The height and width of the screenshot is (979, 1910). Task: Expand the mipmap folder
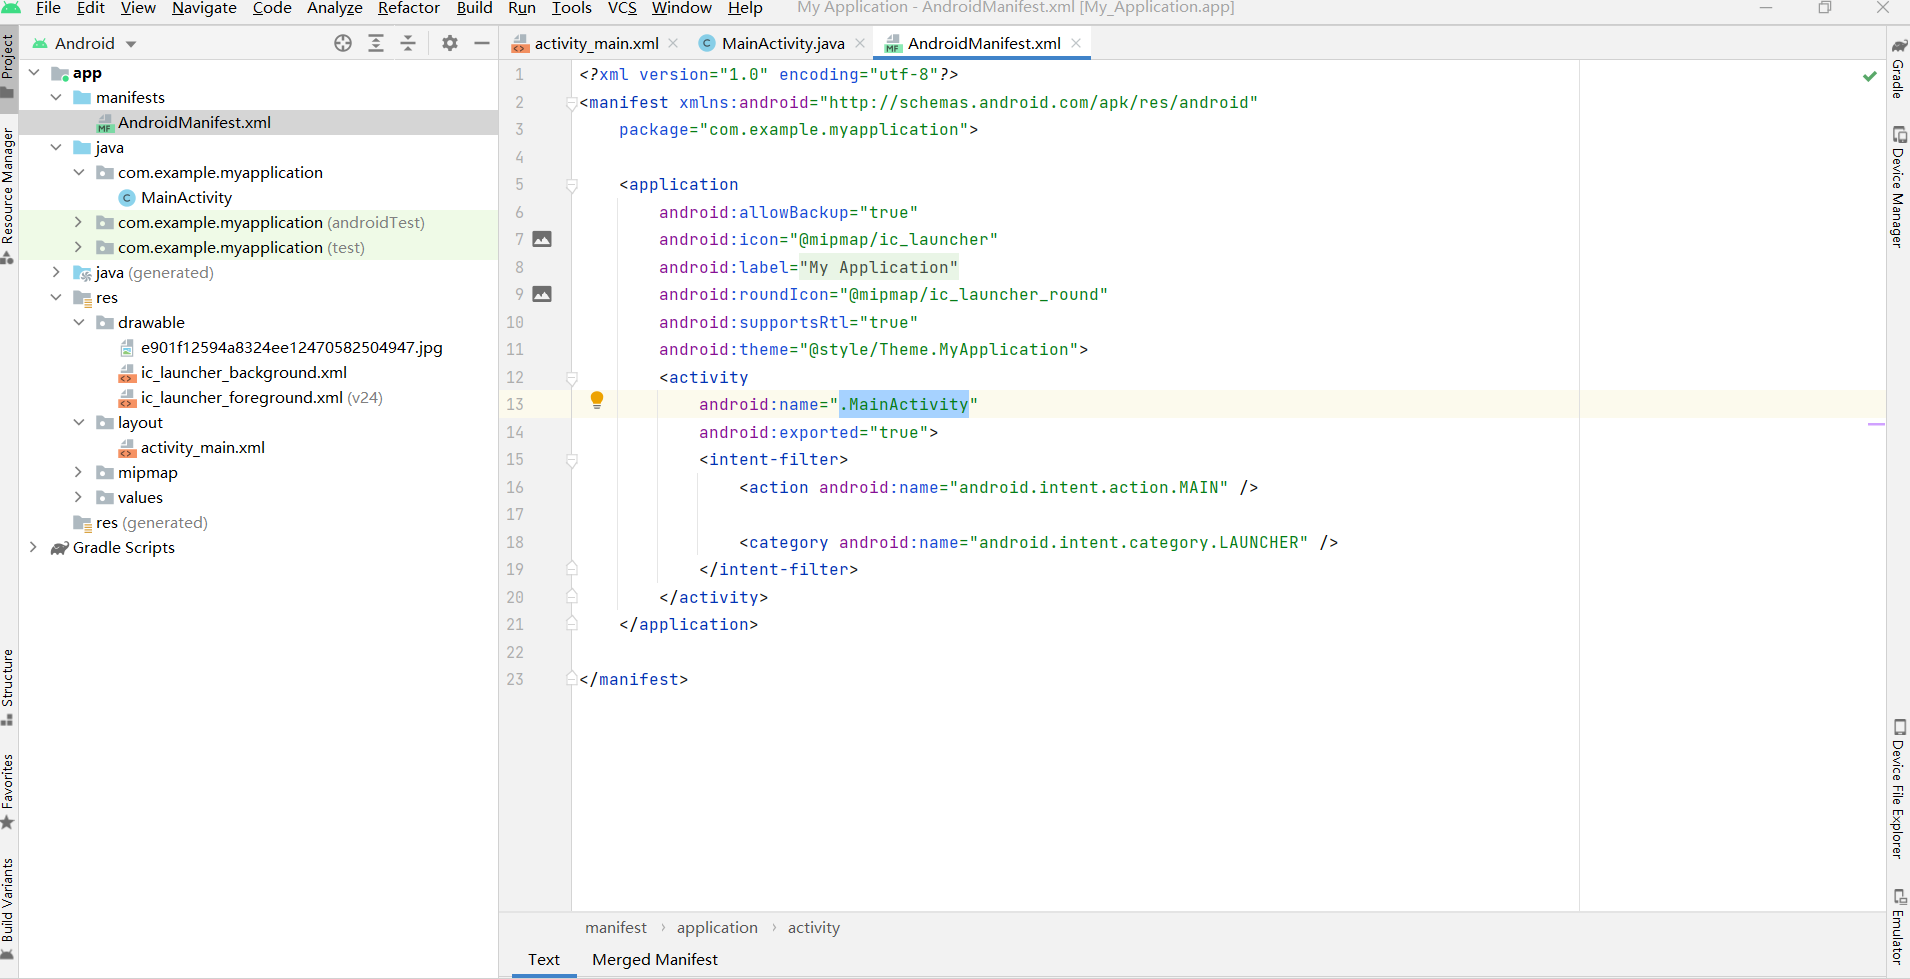coord(78,473)
